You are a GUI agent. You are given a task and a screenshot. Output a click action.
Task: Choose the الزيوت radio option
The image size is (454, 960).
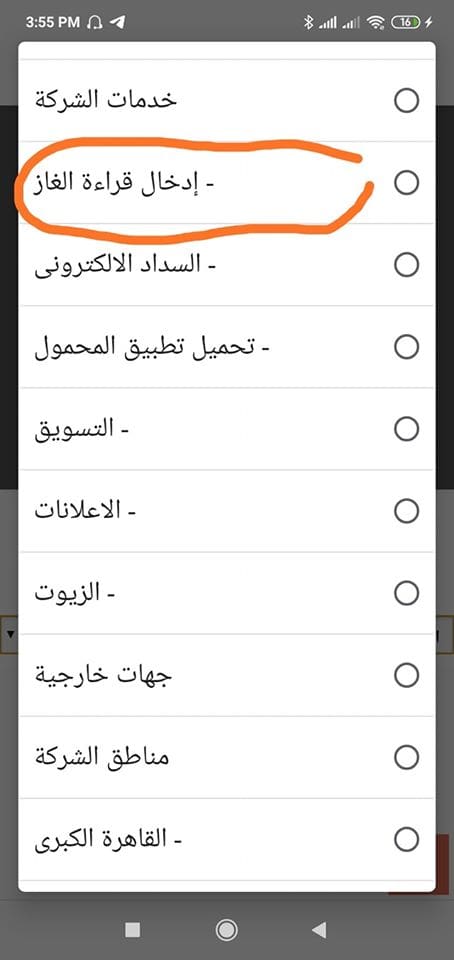[406, 593]
